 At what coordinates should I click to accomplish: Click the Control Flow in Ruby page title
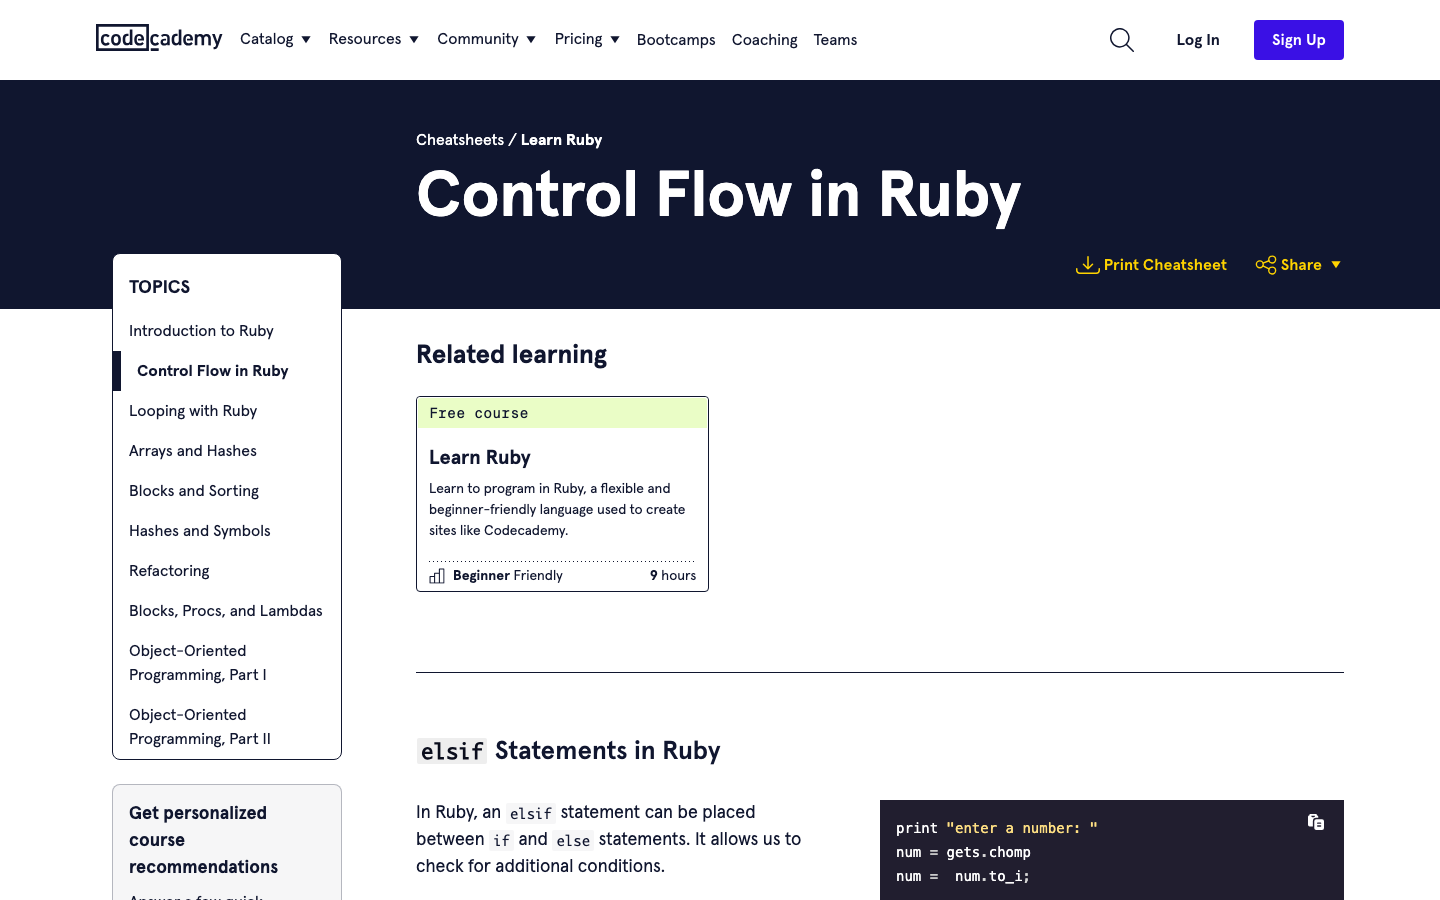(x=718, y=195)
